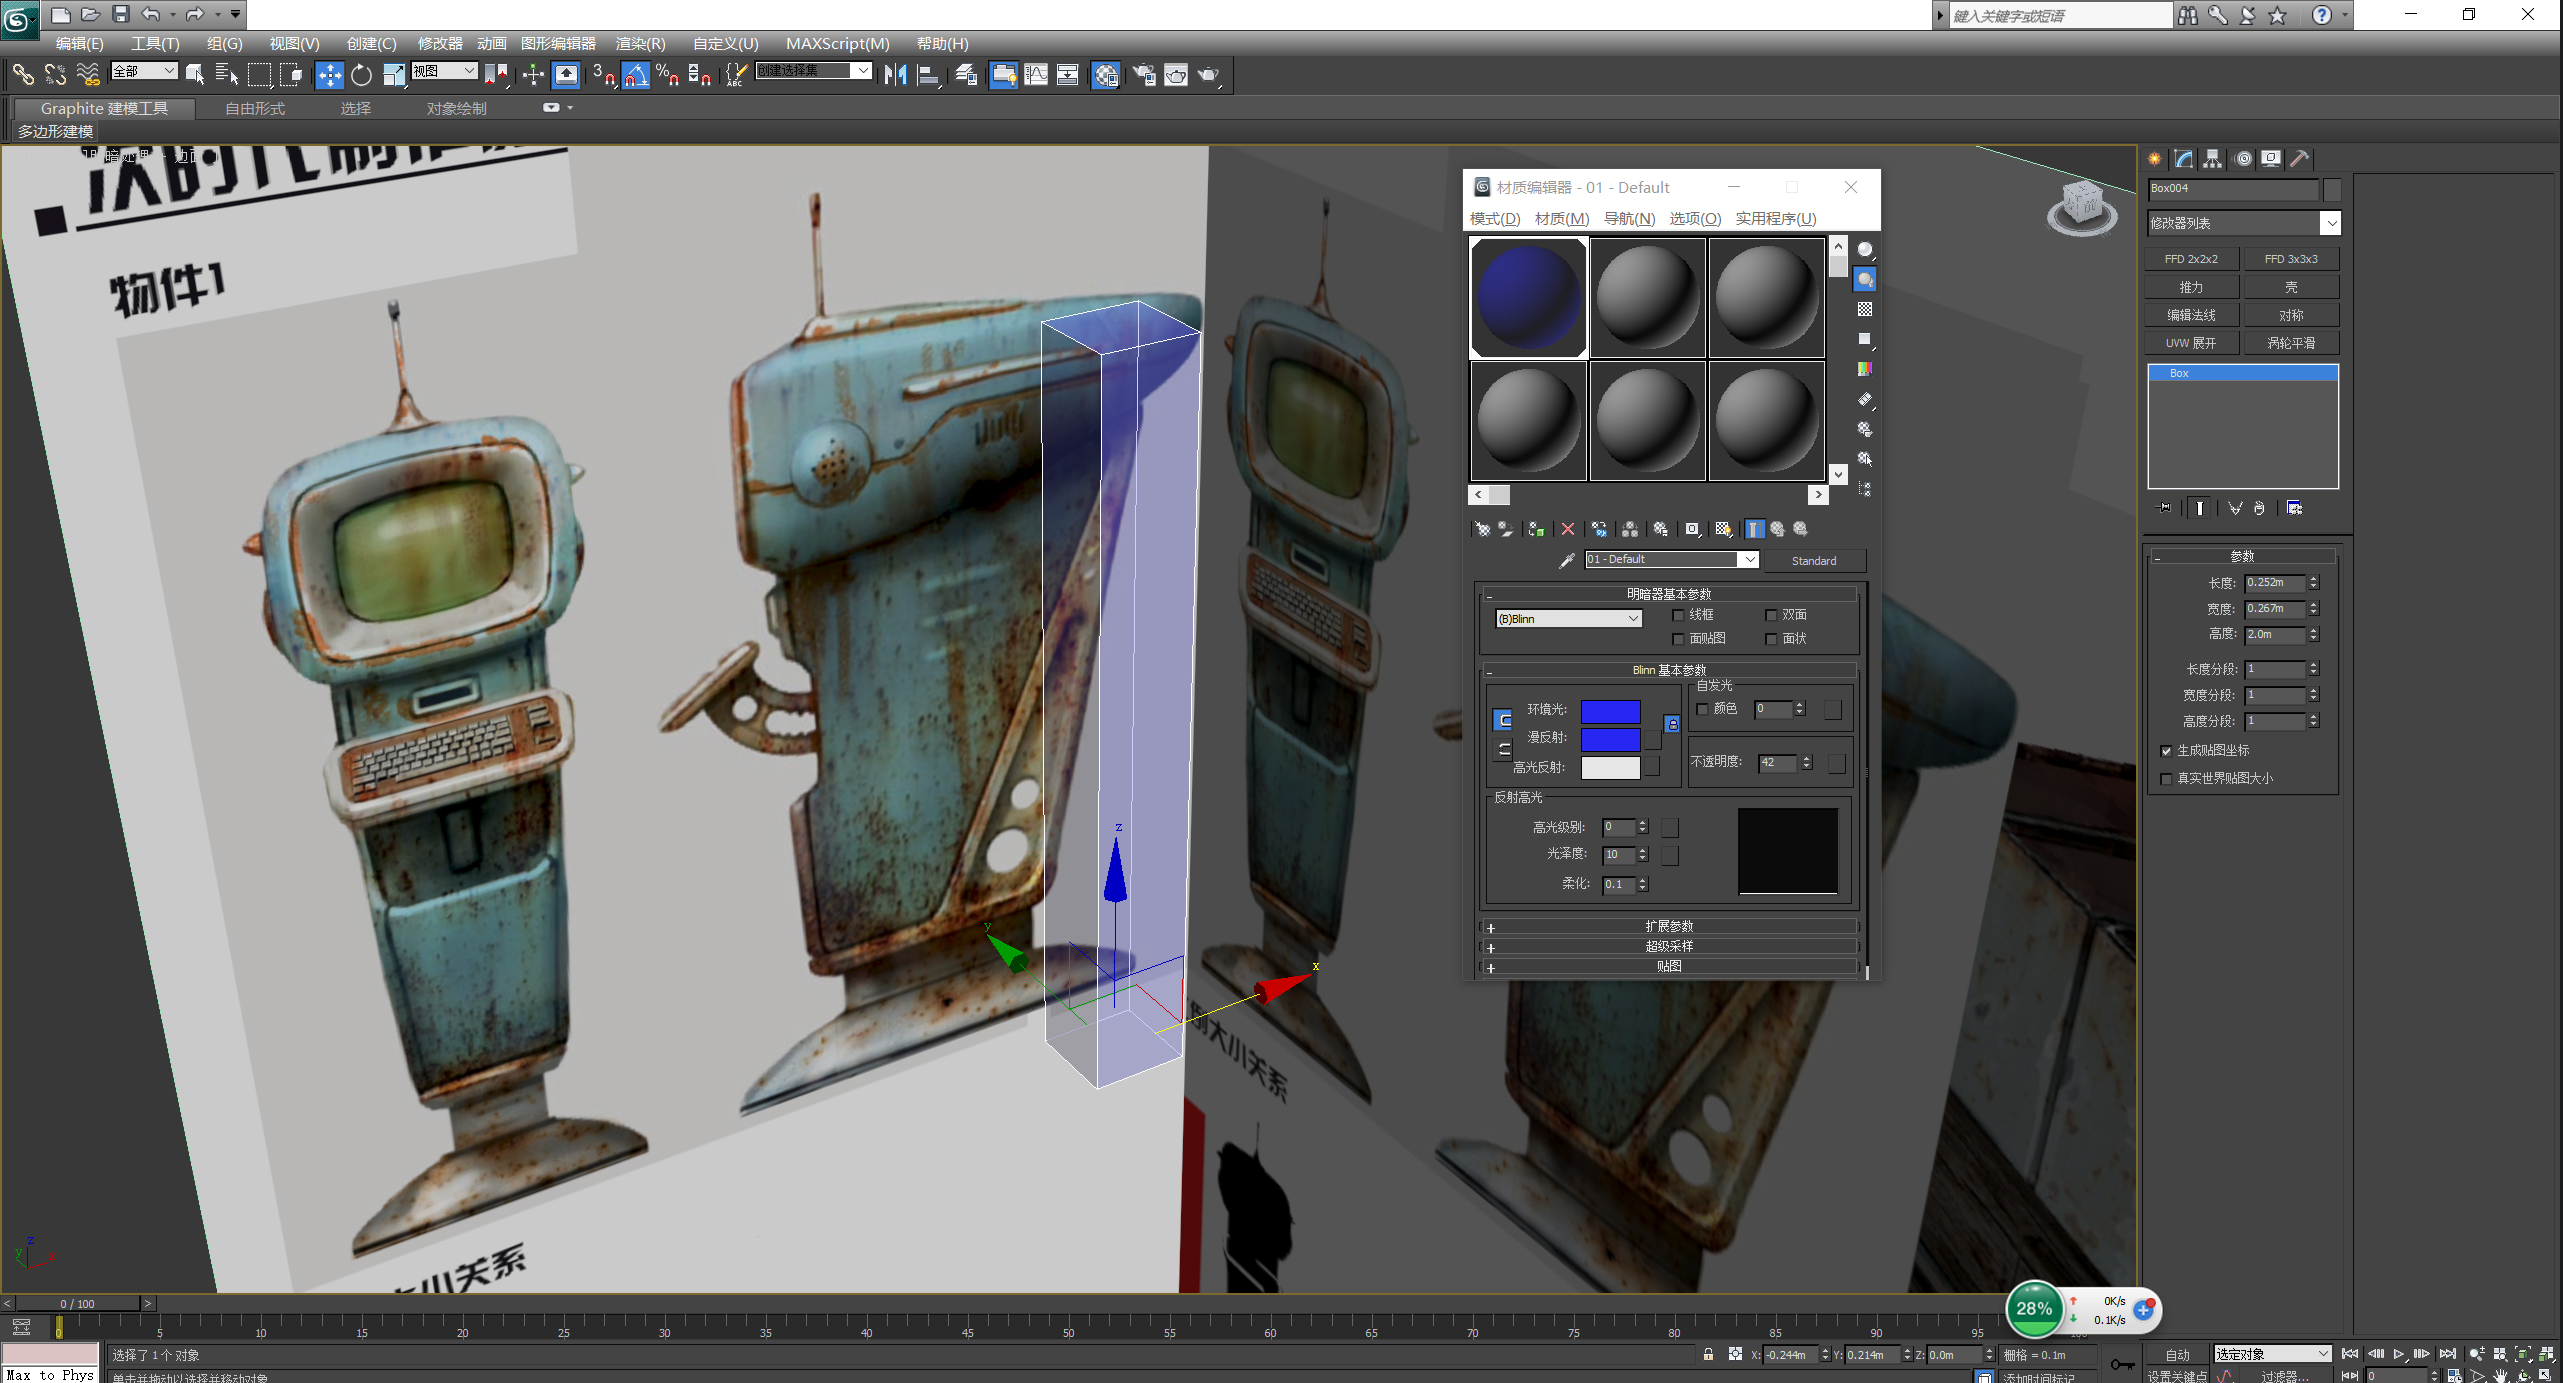Click Go to Parent icon in Material Editor
This screenshot has width=2563, height=1383.
point(1777,529)
